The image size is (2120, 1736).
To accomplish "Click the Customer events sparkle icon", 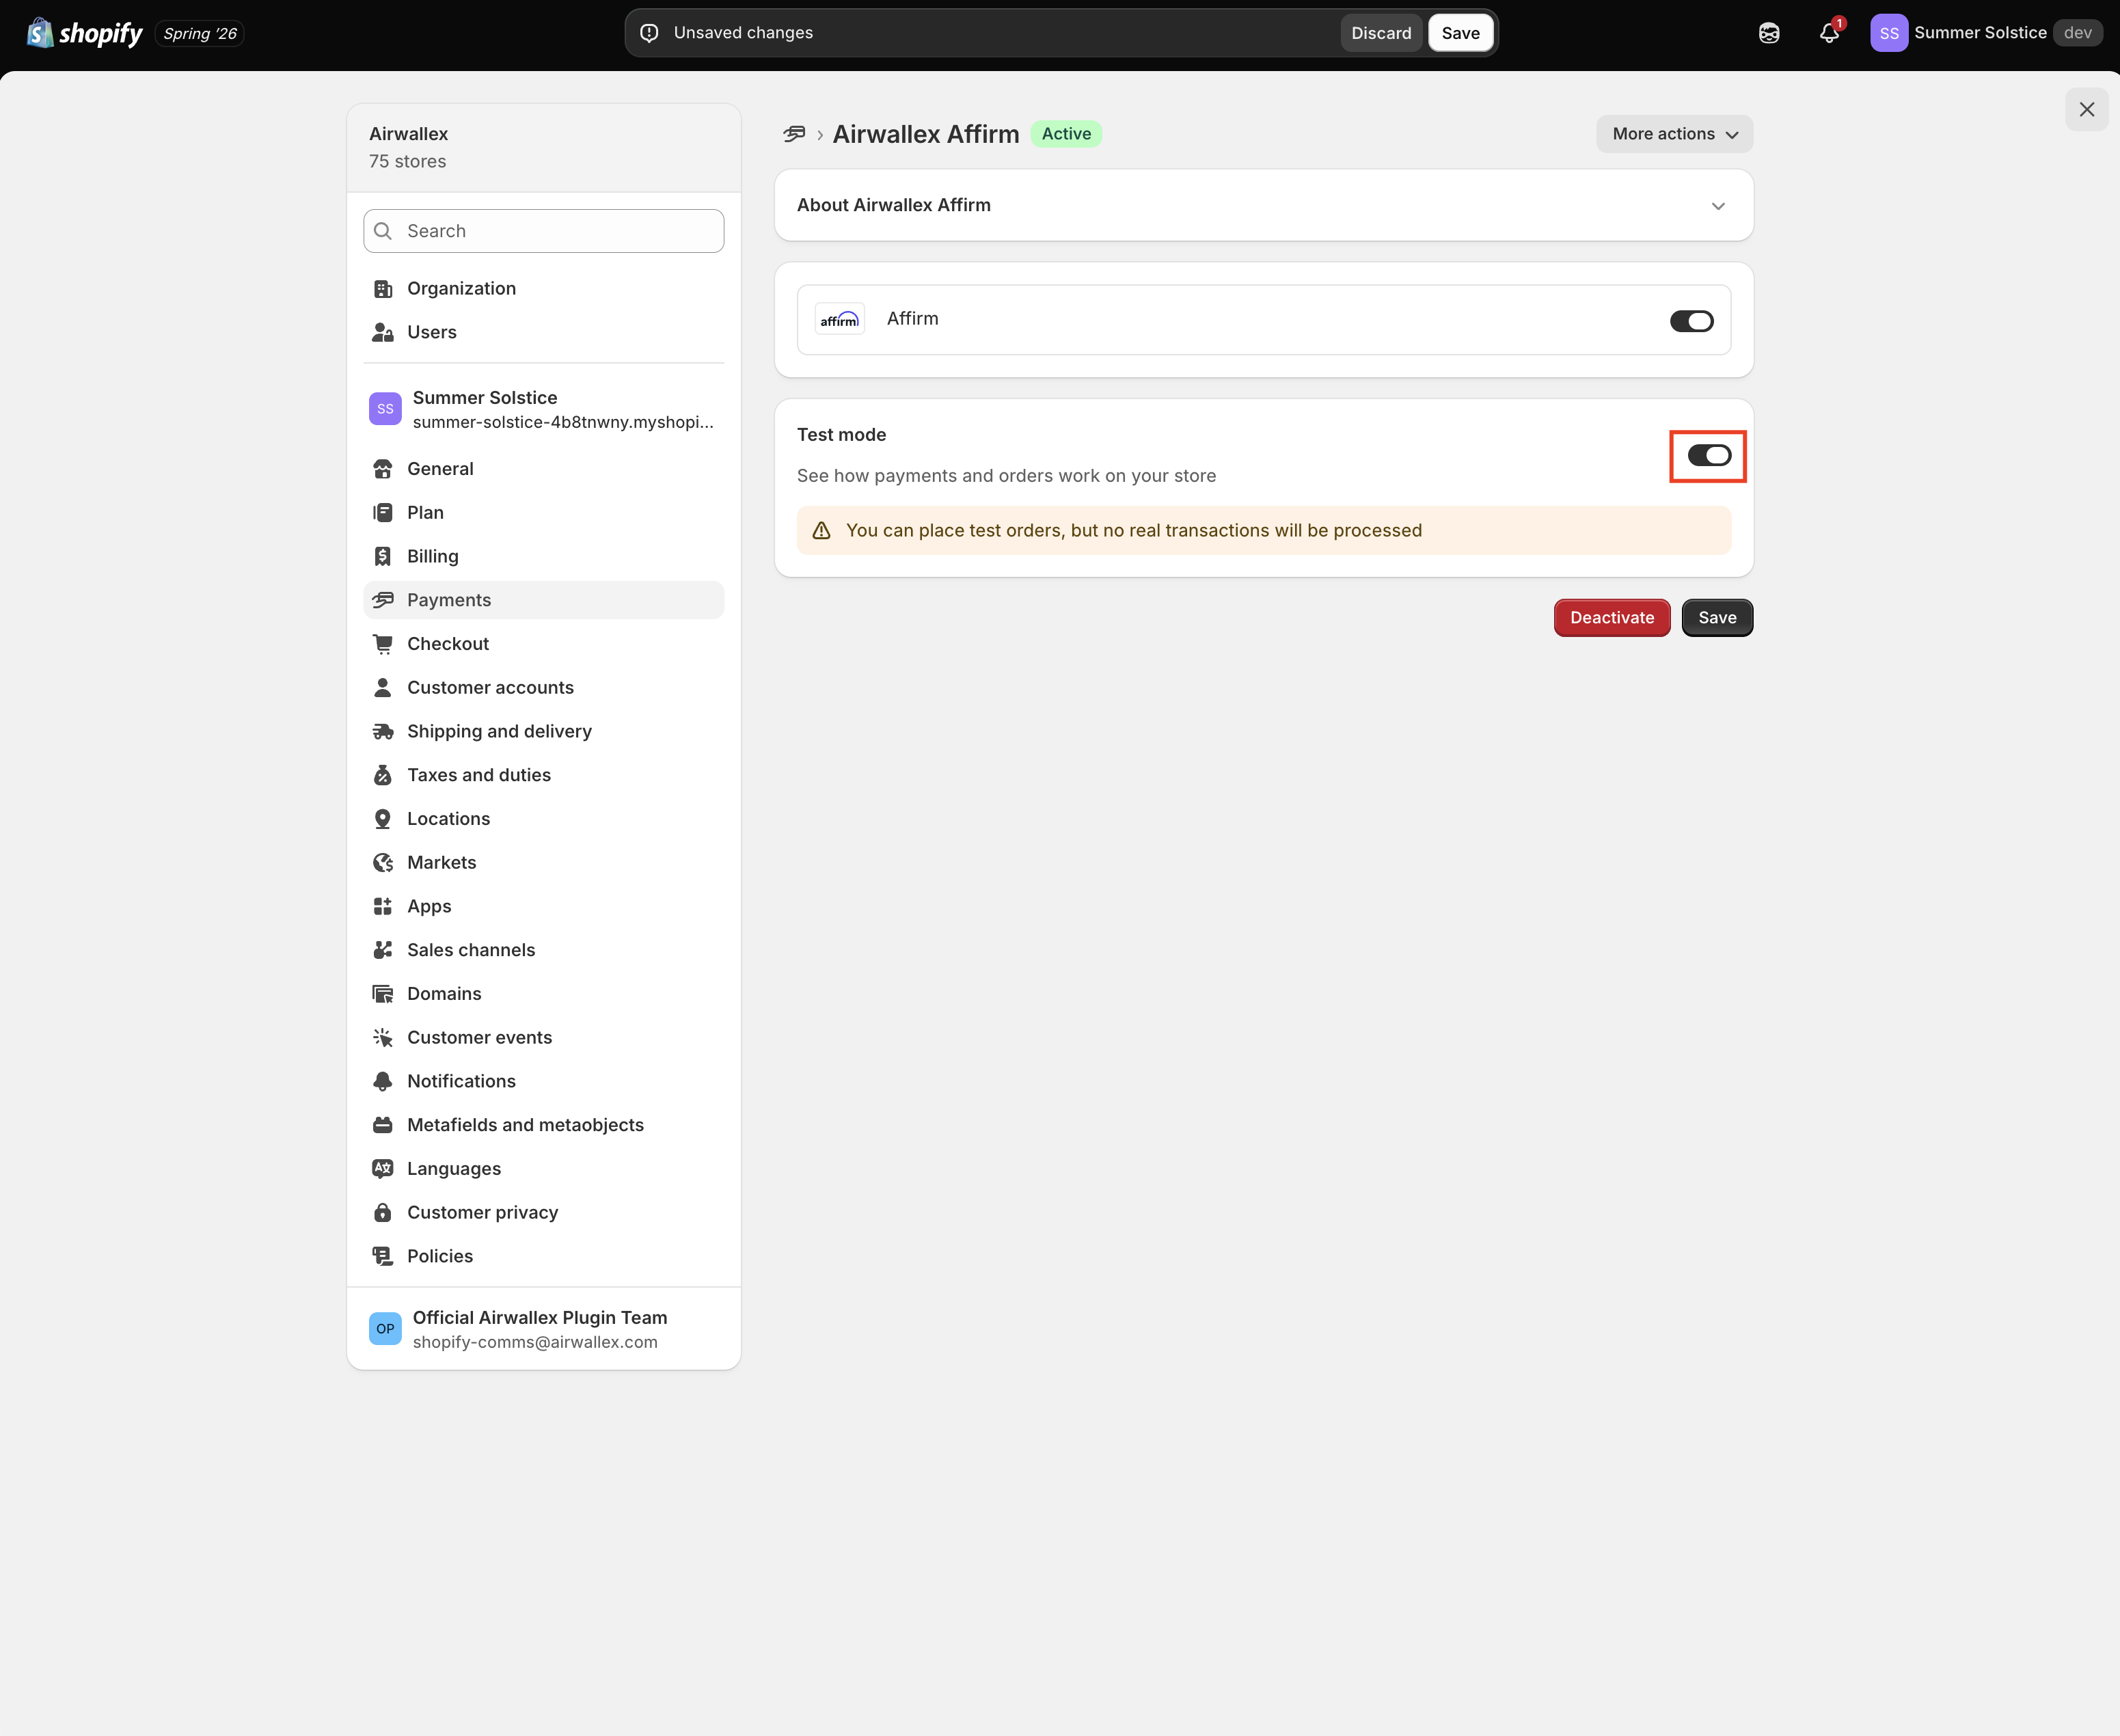I will [x=383, y=1038].
